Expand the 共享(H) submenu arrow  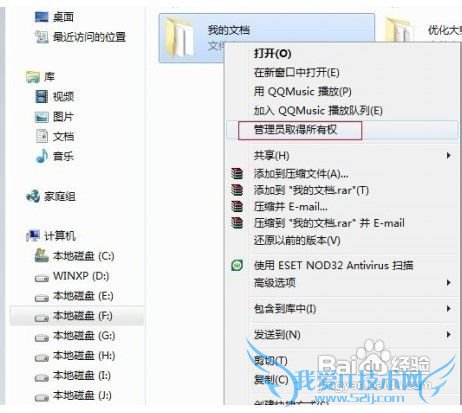[x=449, y=155]
